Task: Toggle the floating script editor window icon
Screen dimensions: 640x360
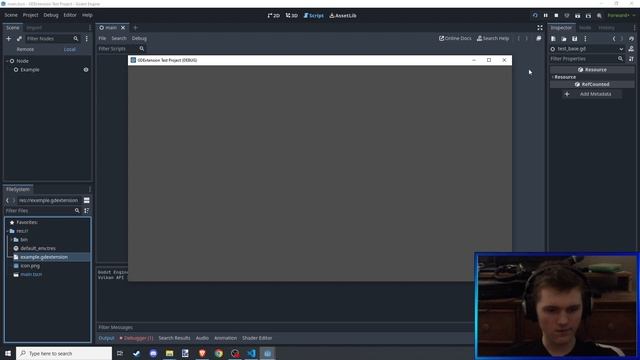Action: click(539, 38)
